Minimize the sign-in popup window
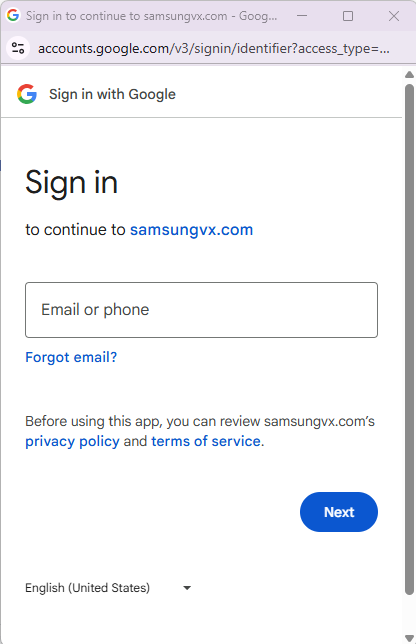416x644 pixels. 302,16
